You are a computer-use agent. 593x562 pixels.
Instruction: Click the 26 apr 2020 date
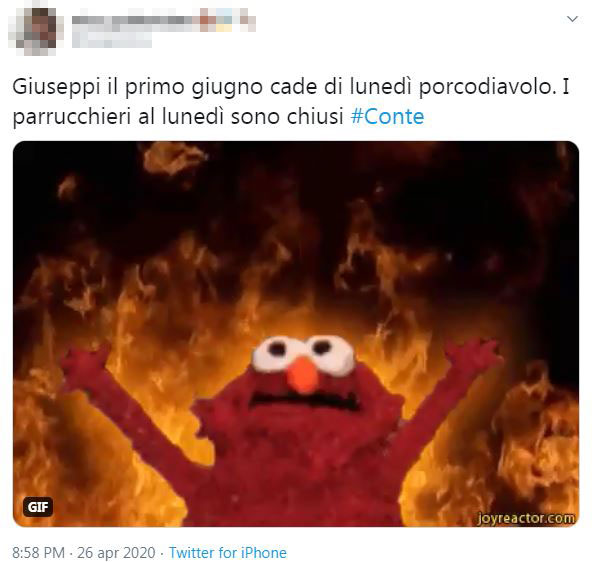(x=116, y=553)
